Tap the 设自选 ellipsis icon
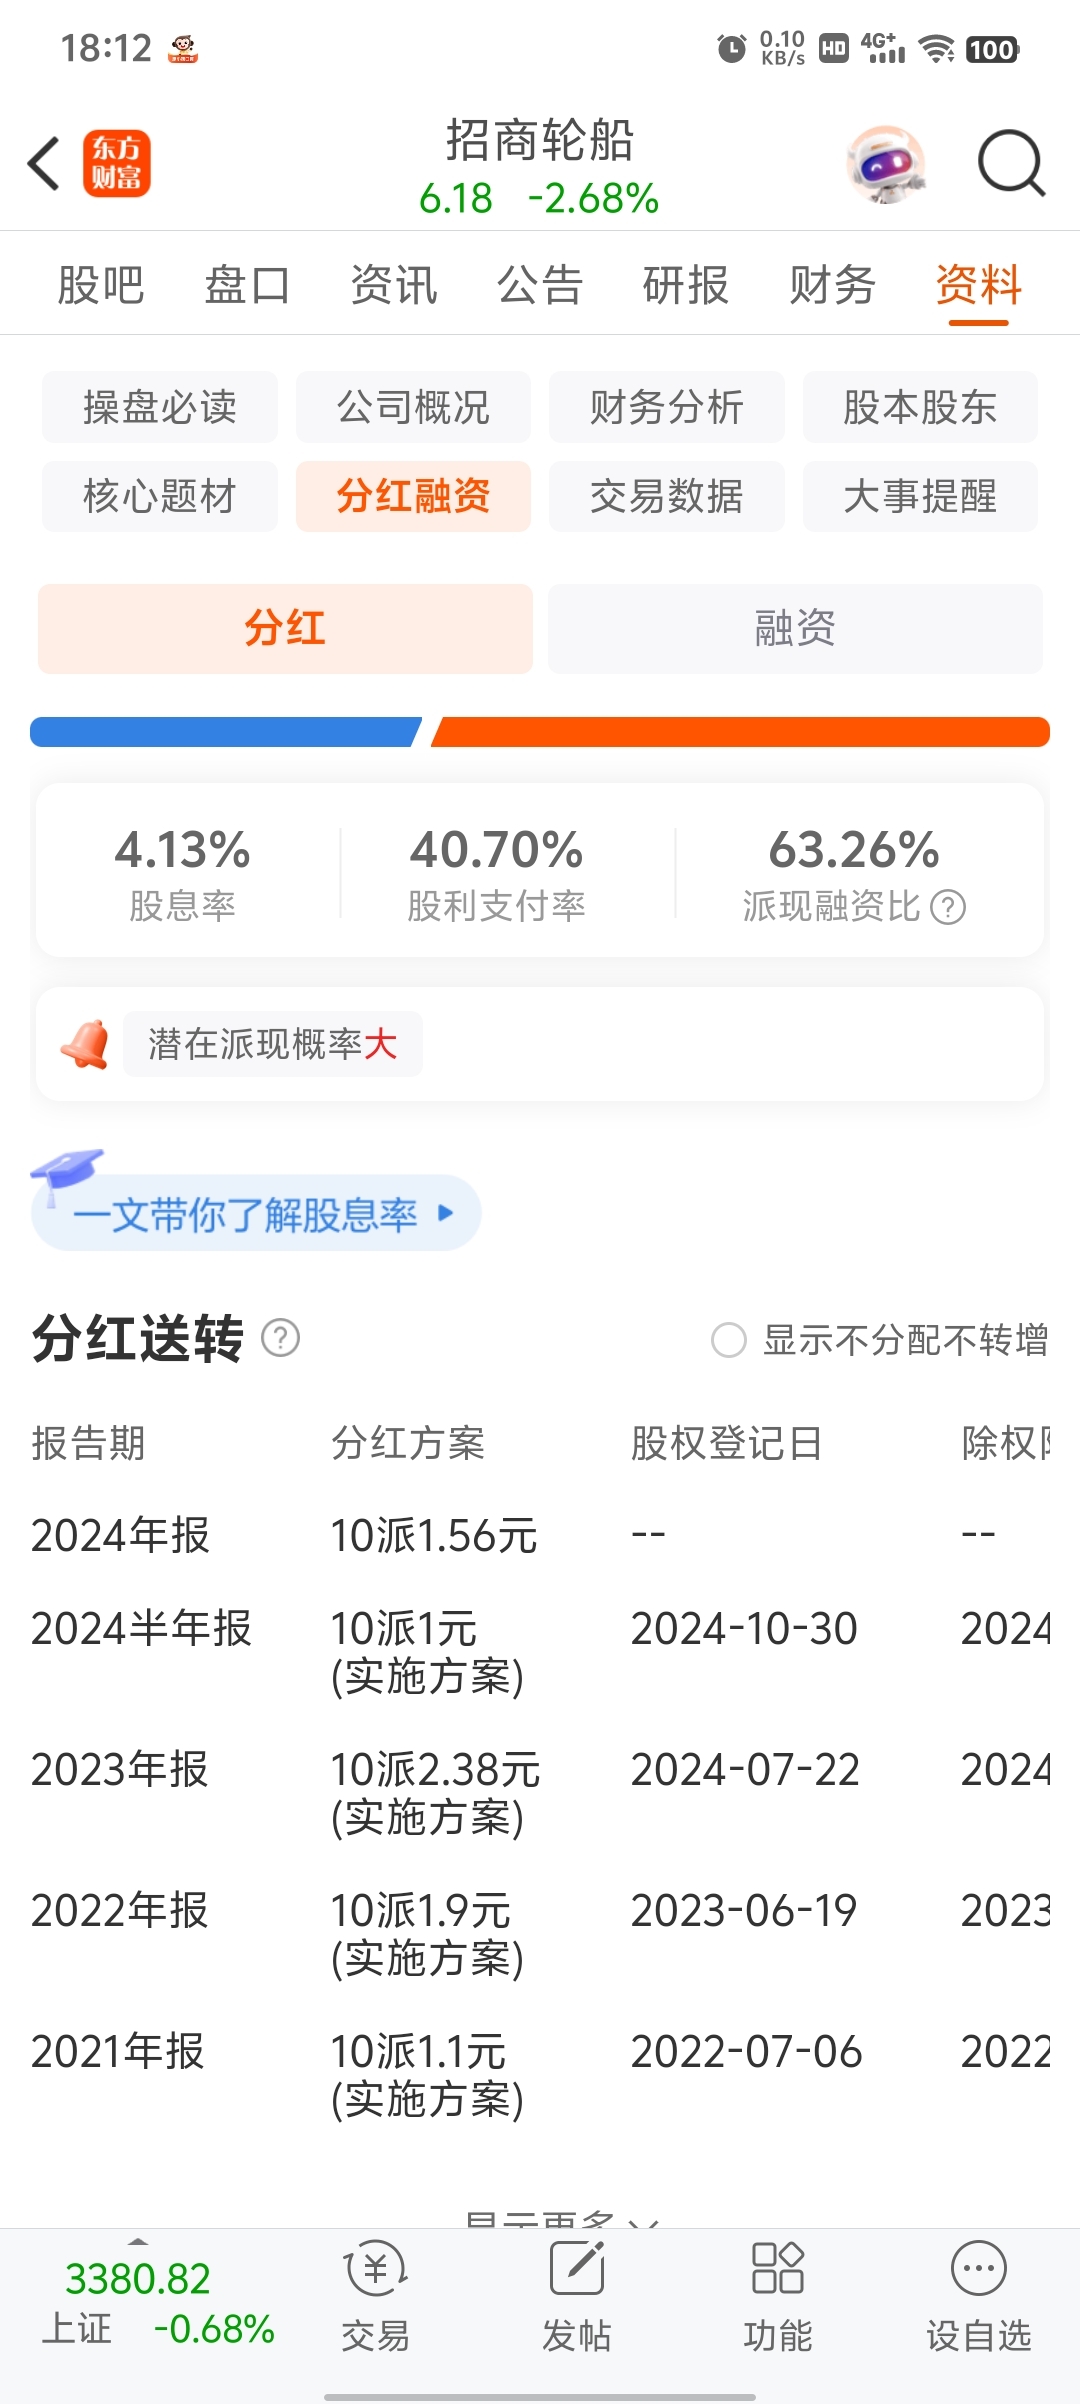Screen dimensions: 1080x2404 point(978,2268)
